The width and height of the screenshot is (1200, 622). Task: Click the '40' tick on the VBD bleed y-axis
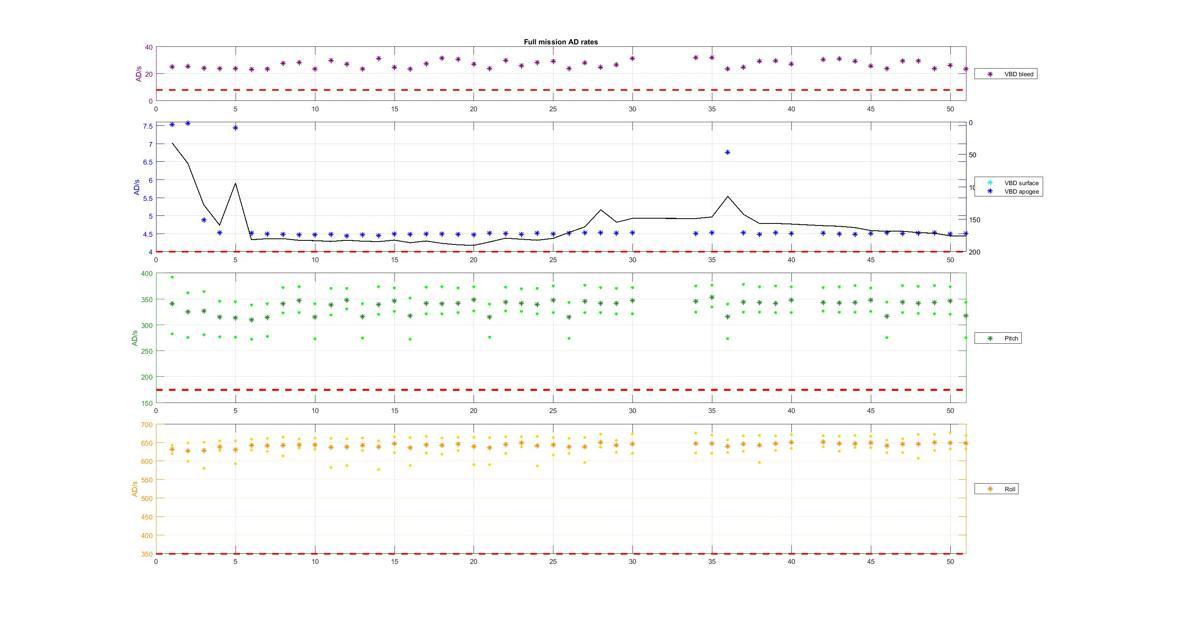click(x=148, y=47)
